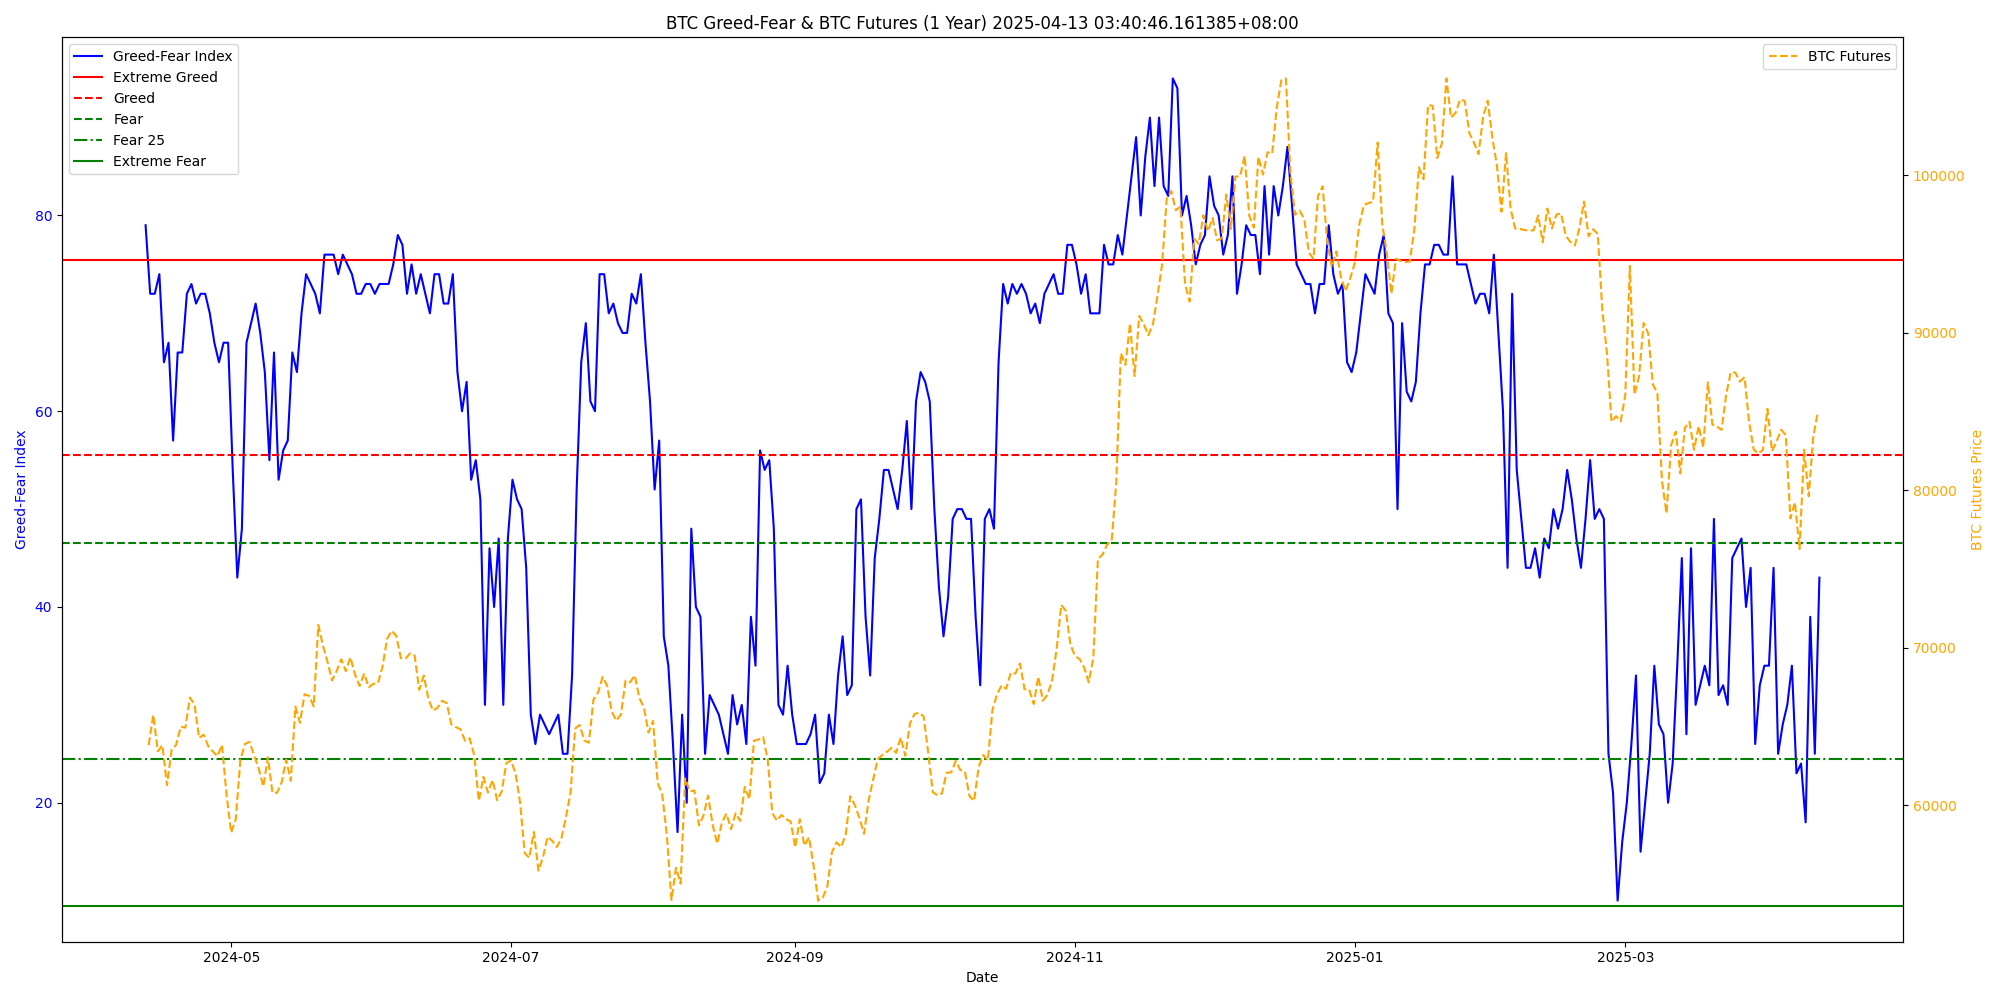
Task: Click the orange dashed sample in BTC Futures legend
Action: click(x=1783, y=57)
